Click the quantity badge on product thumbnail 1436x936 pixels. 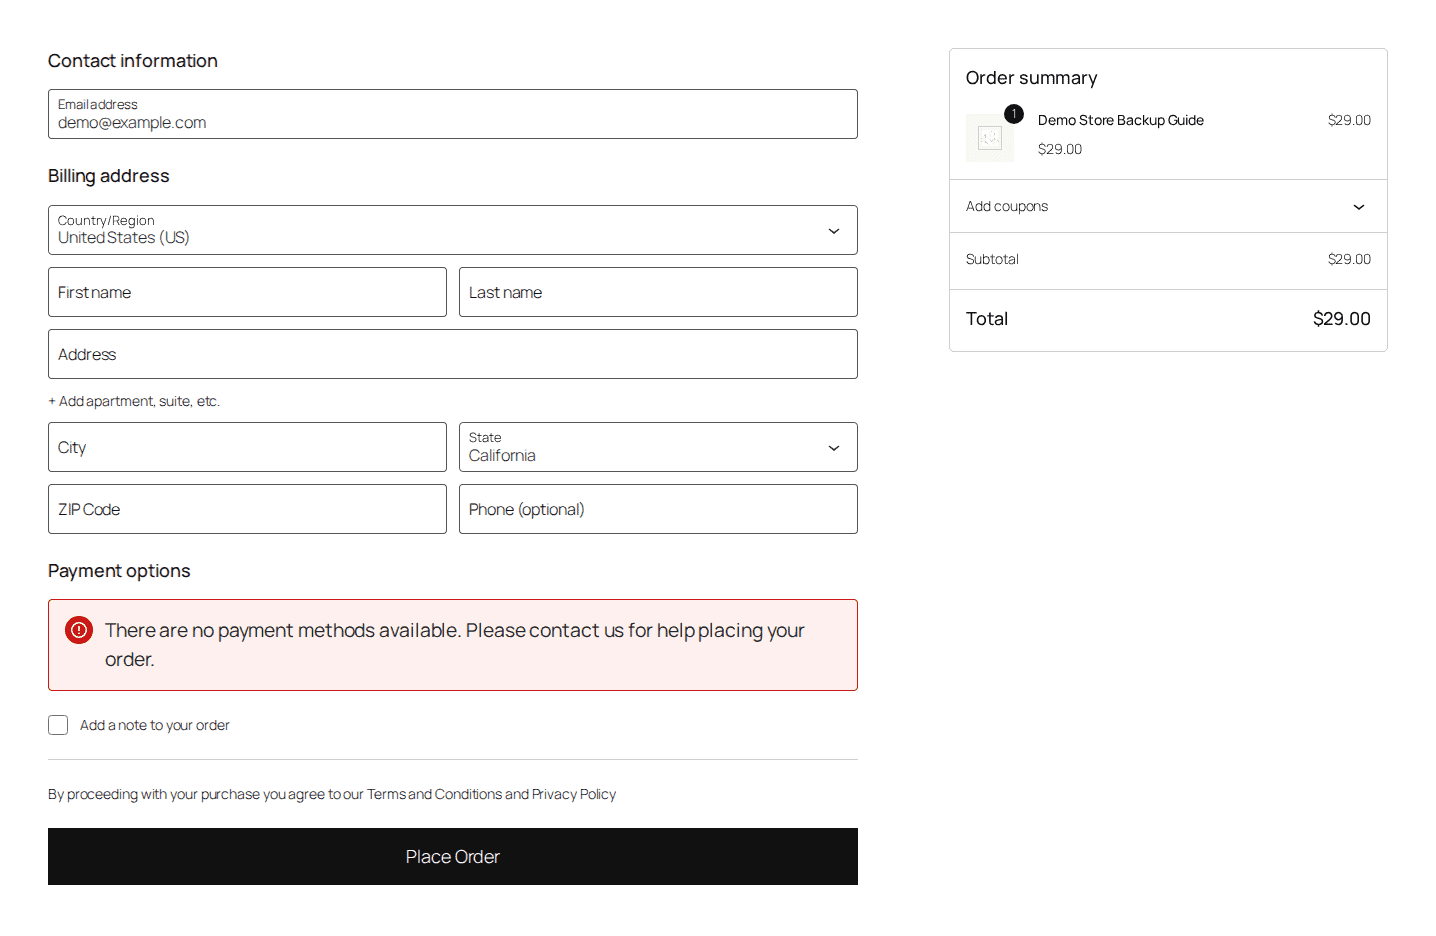(x=1014, y=114)
